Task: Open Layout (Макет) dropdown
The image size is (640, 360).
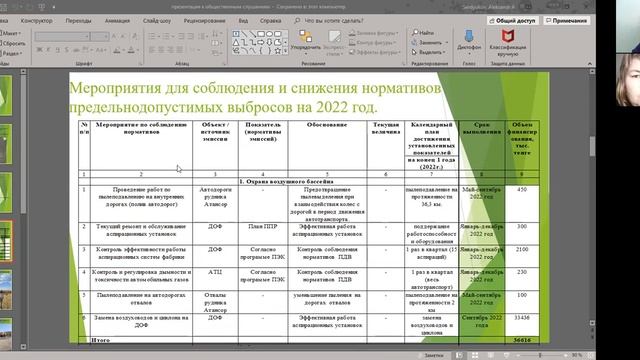Action: pos(11,33)
